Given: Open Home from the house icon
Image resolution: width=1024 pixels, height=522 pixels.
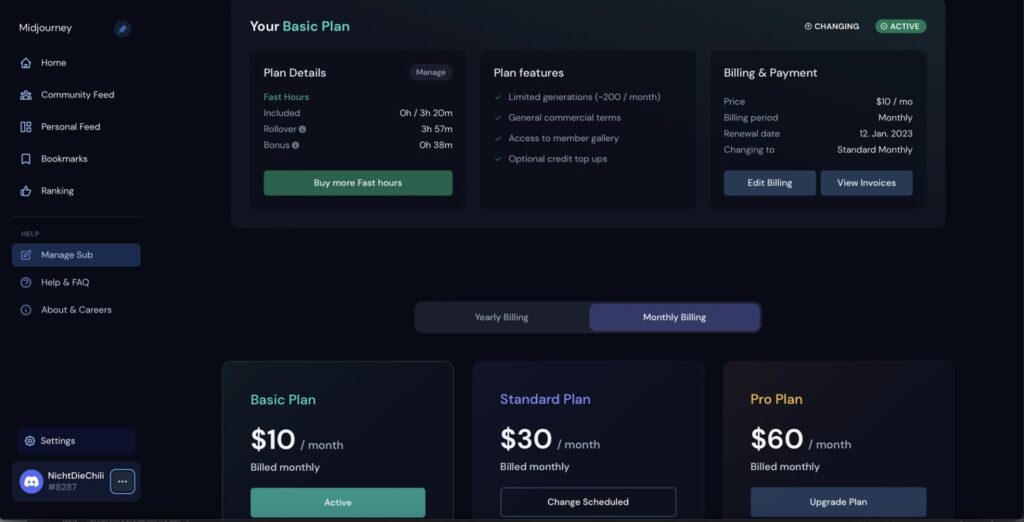Looking at the screenshot, I should point(26,63).
